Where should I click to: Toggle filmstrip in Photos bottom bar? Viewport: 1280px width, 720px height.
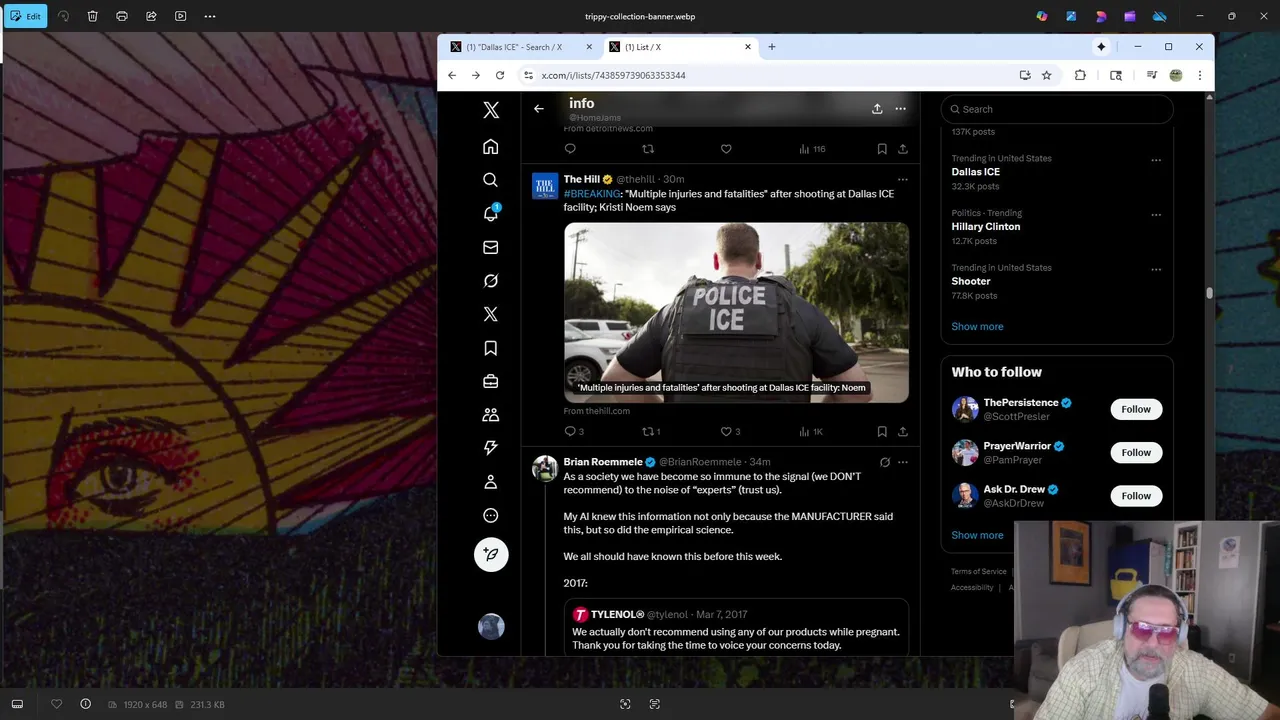tap(17, 704)
